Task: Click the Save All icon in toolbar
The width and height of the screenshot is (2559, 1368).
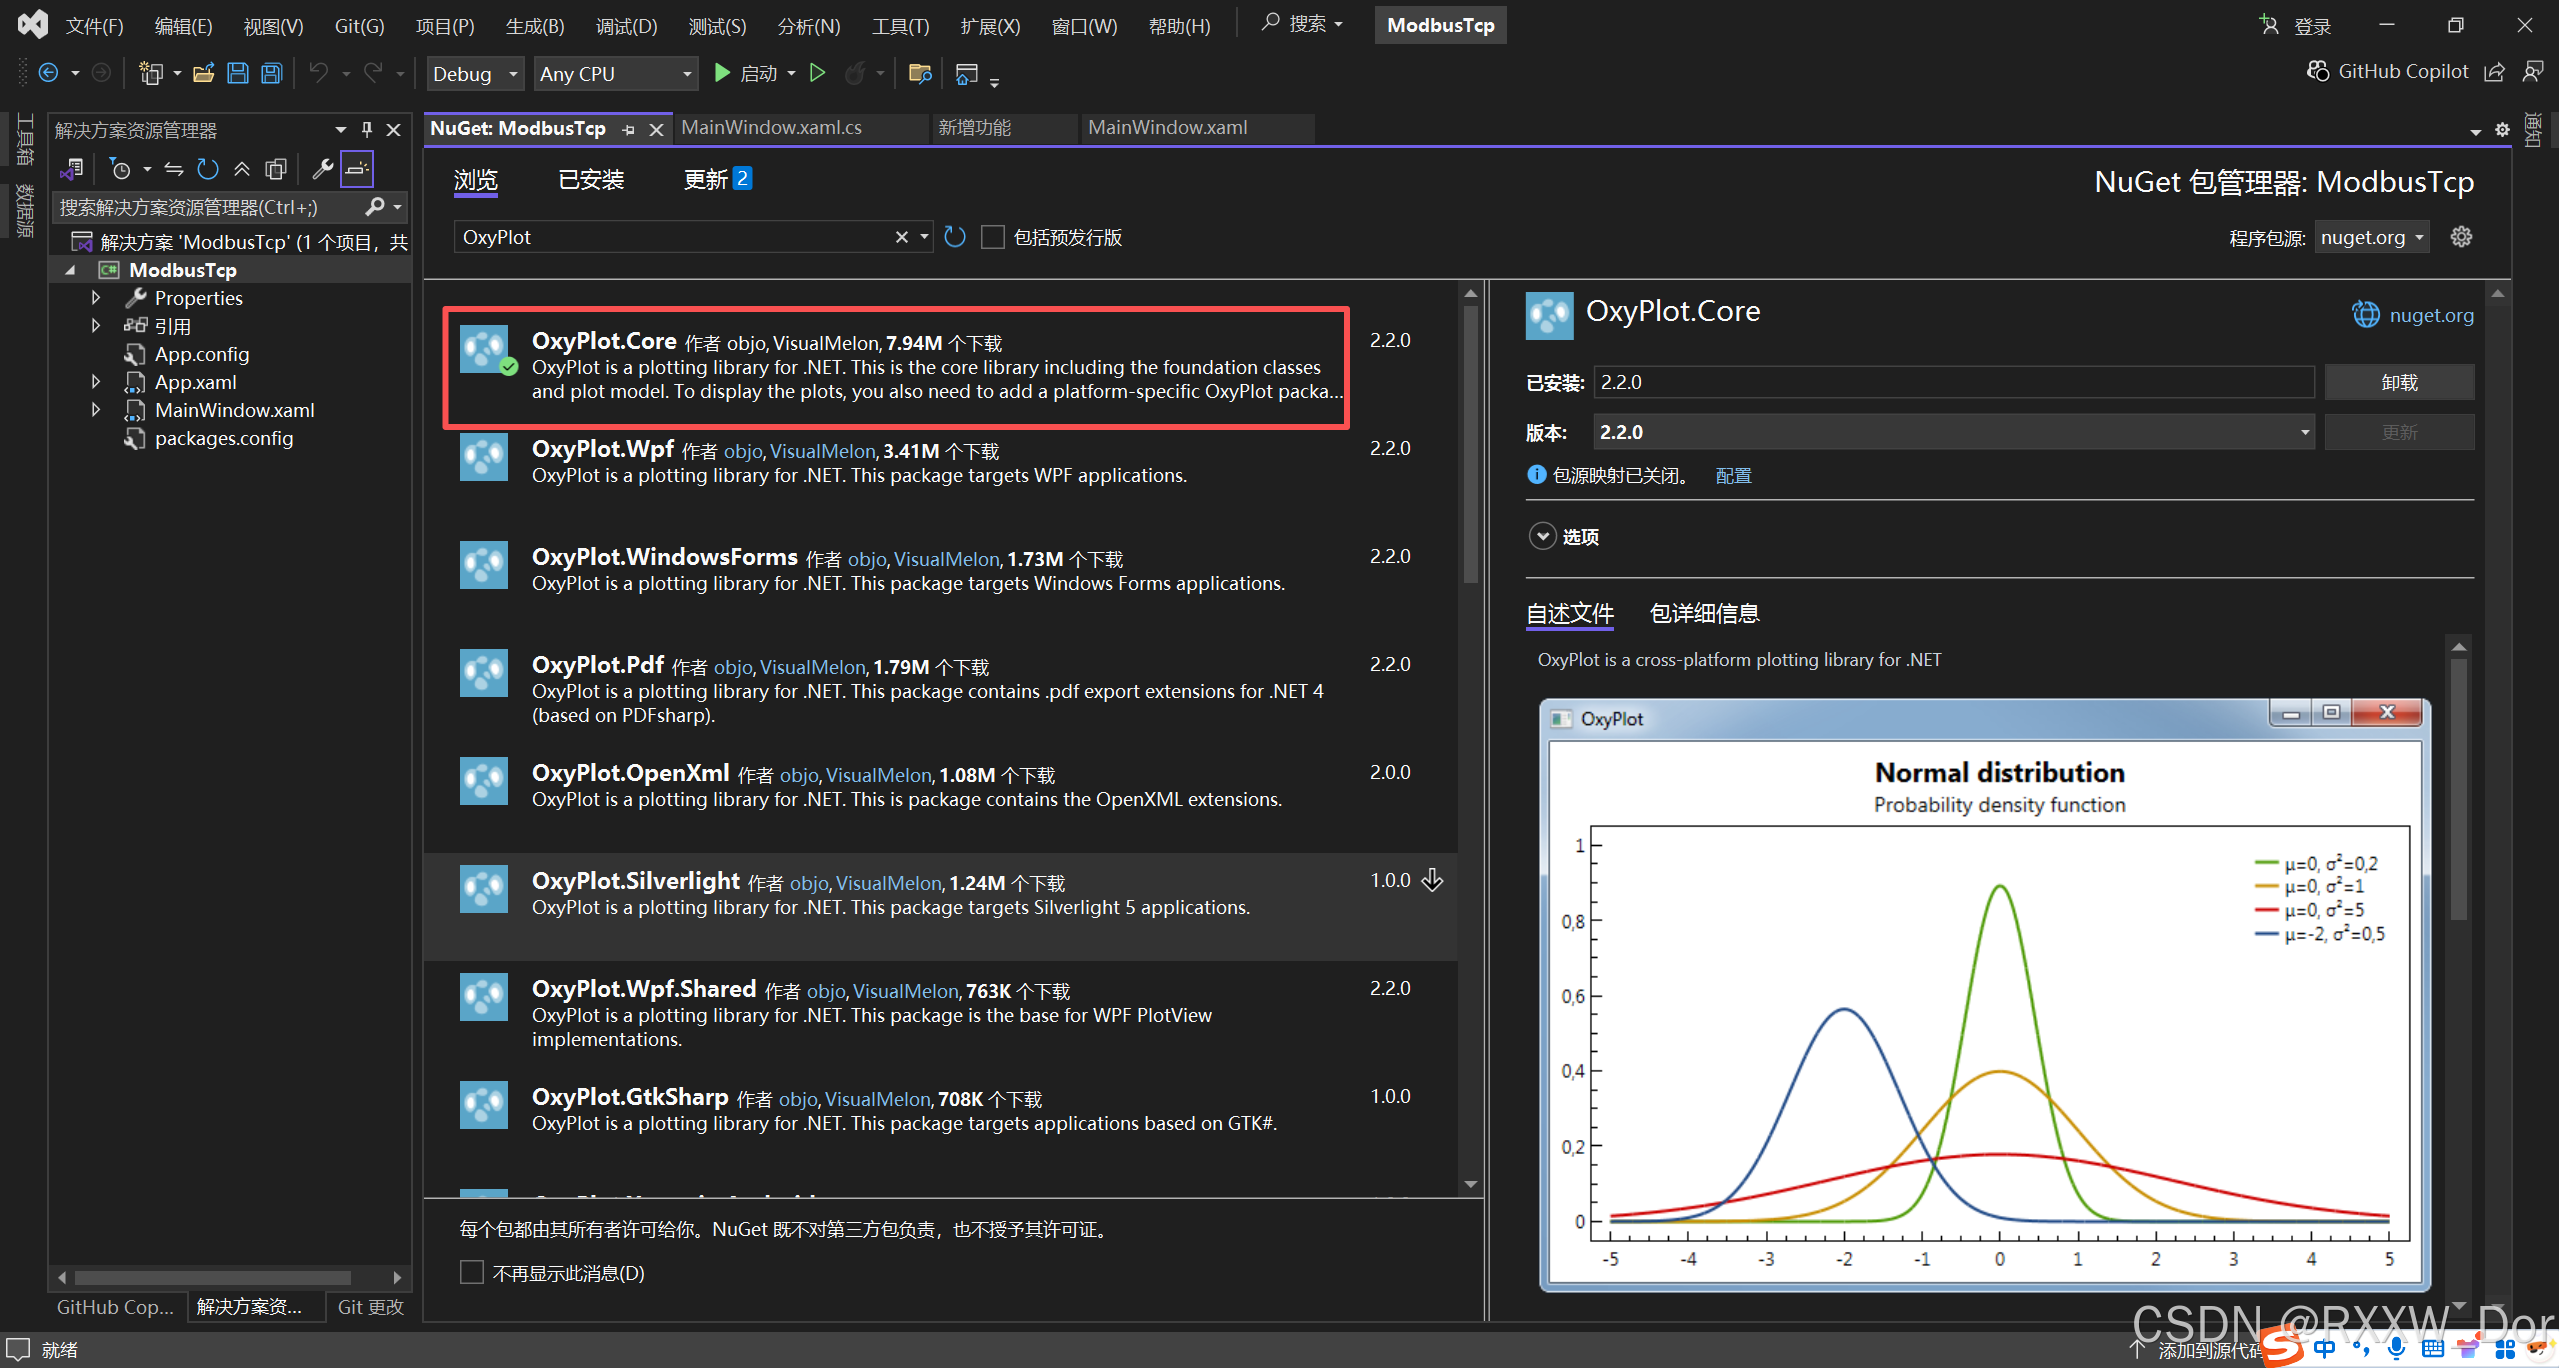Action: tap(272, 73)
